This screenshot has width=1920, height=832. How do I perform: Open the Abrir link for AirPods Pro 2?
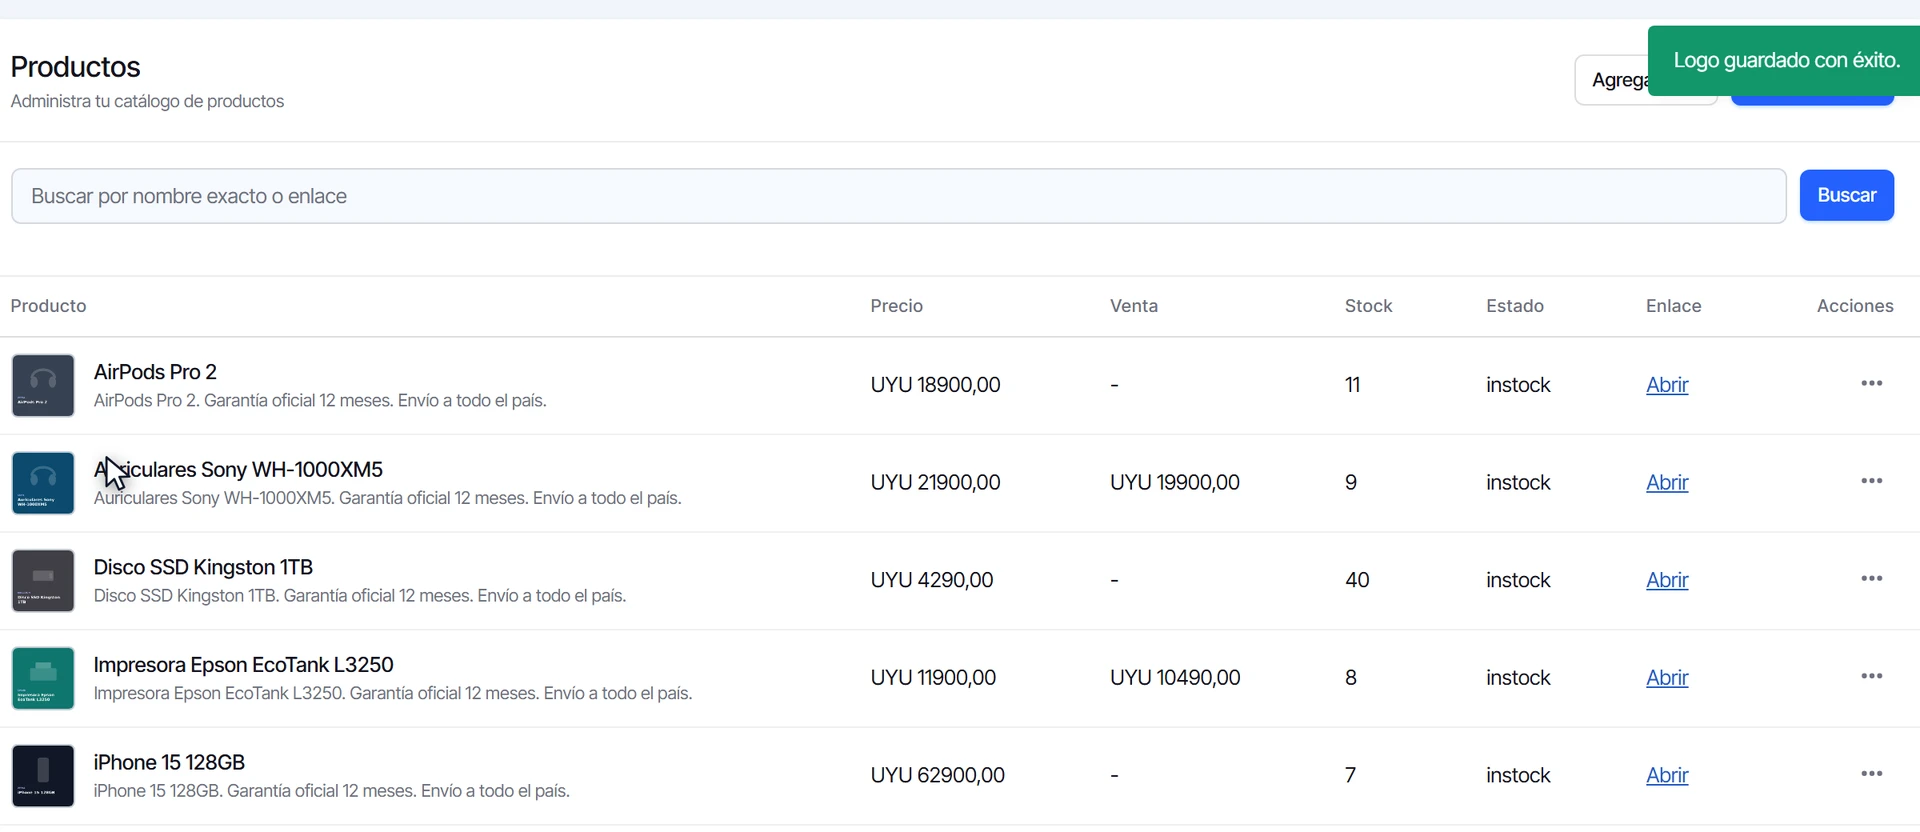tap(1667, 385)
